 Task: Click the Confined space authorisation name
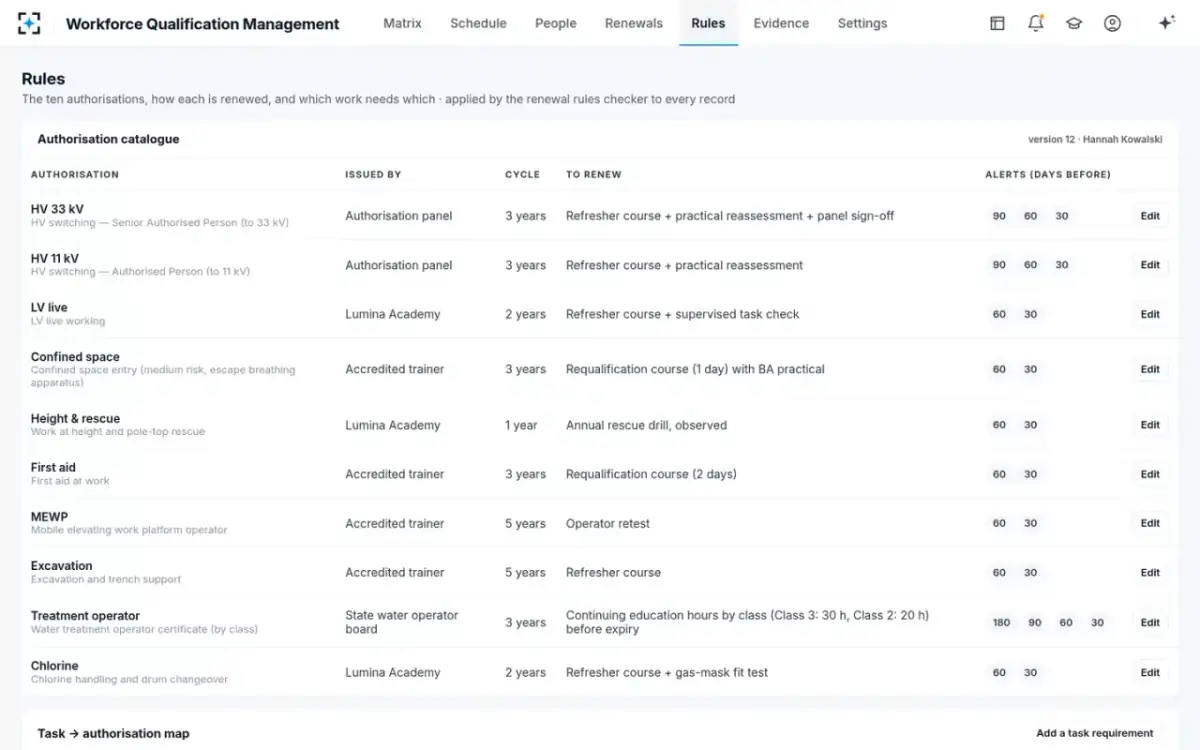click(x=75, y=357)
